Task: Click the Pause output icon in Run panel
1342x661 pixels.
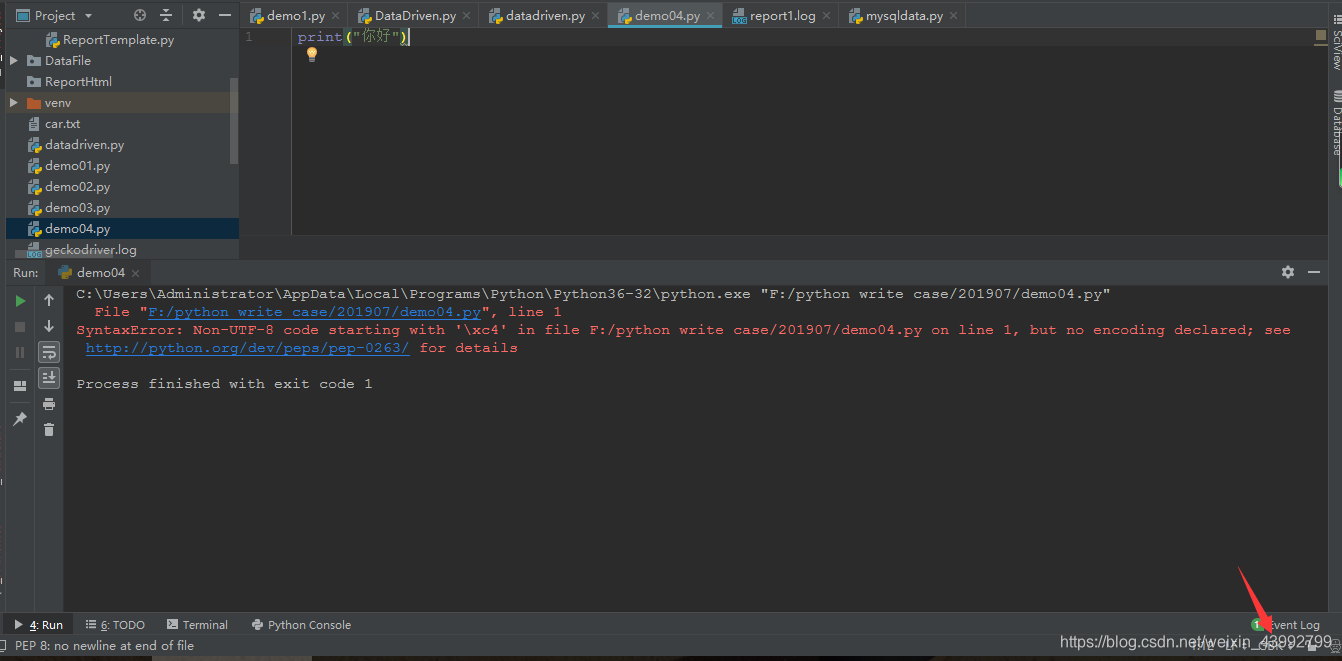Action: (x=20, y=352)
